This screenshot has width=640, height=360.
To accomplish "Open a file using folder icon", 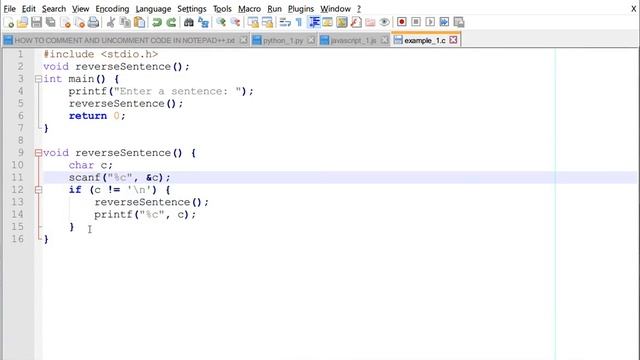I will [22, 22].
